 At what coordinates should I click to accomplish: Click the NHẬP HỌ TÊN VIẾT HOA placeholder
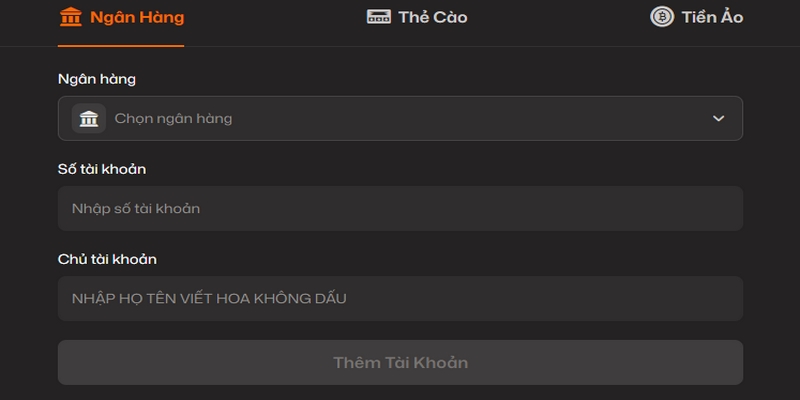pos(209,298)
